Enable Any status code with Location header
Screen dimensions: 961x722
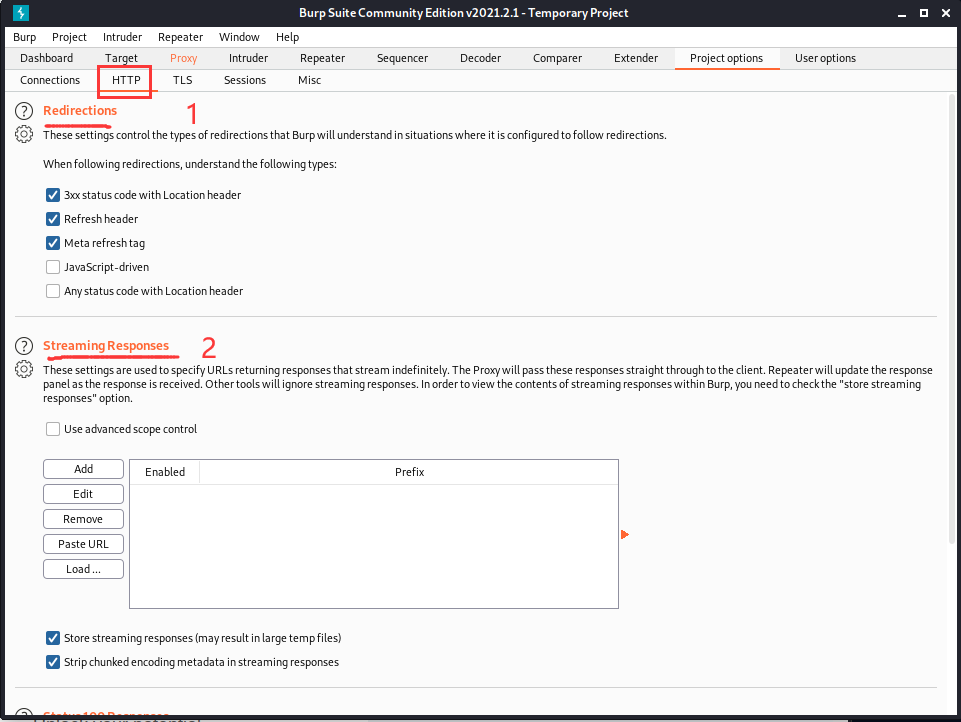(x=53, y=291)
